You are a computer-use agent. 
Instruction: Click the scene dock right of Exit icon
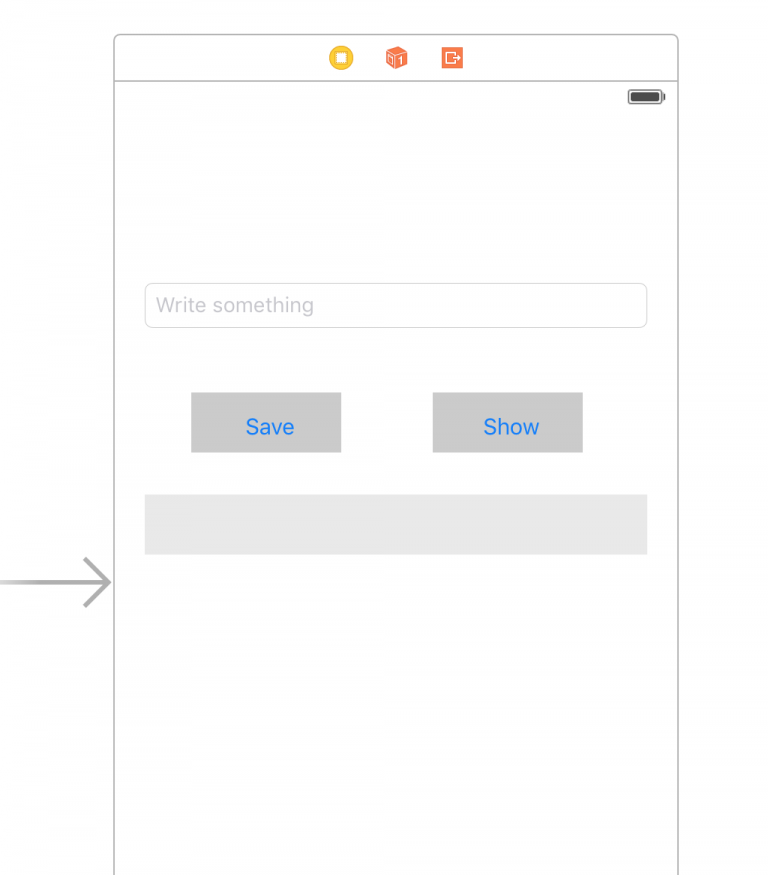570,58
